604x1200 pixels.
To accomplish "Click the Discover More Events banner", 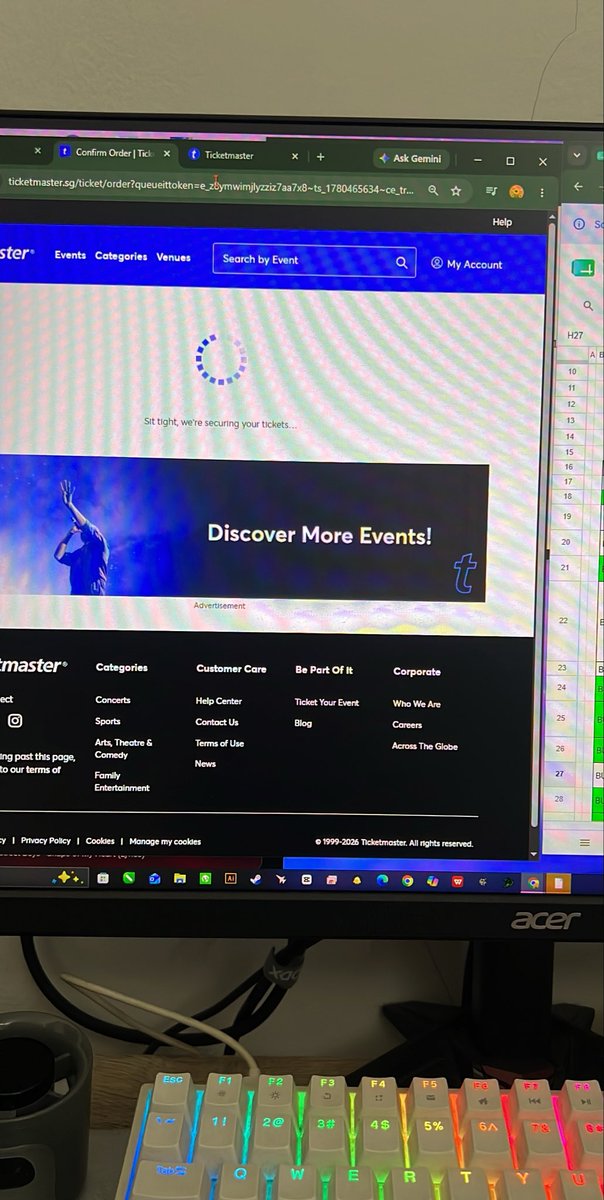I will tap(244, 530).
